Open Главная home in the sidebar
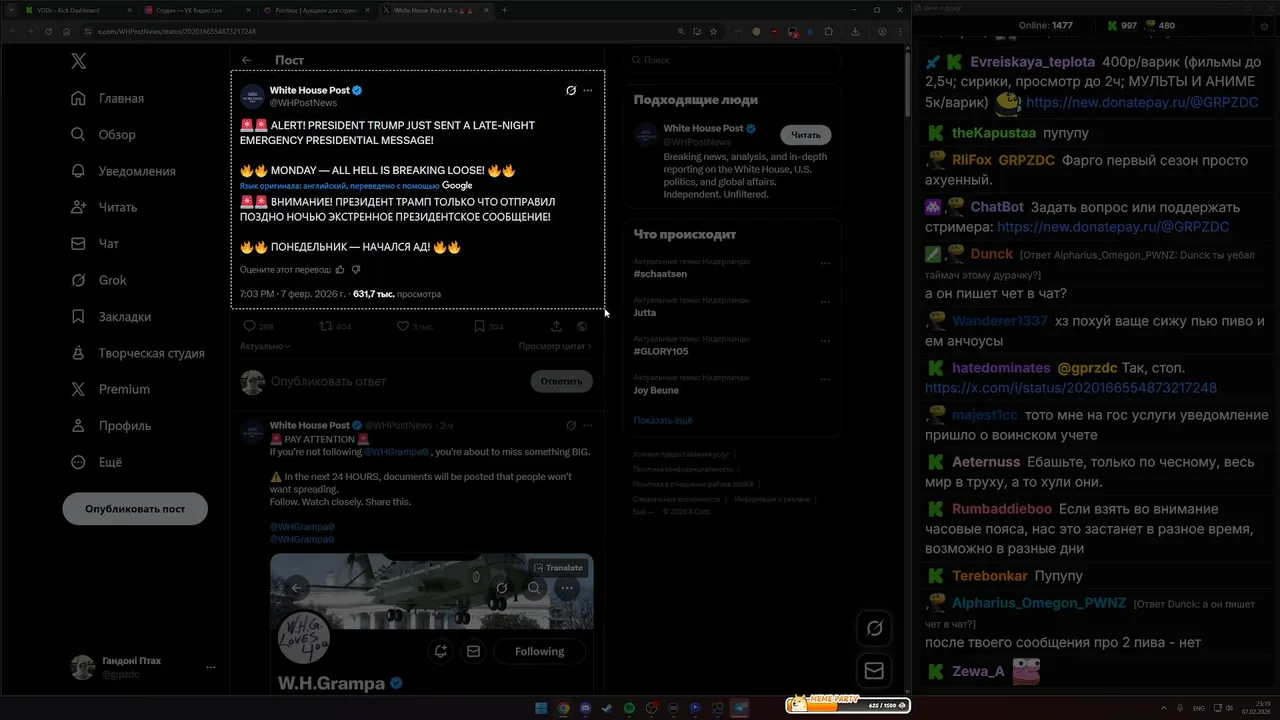The width and height of the screenshot is (1280, 720). pos(108,98)
